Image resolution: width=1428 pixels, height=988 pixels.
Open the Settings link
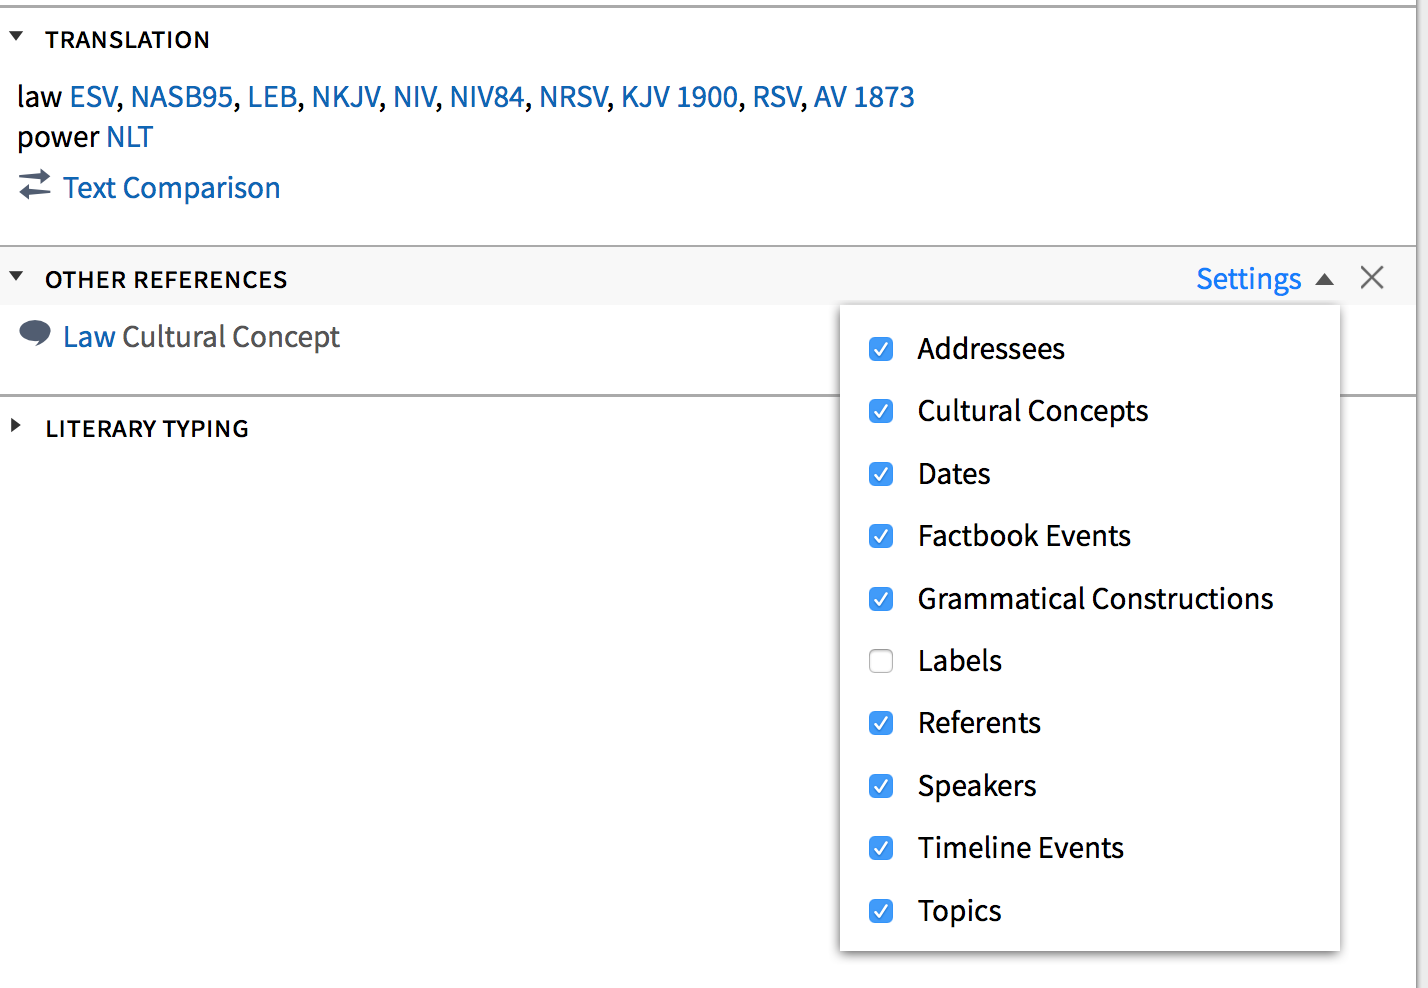(1249, 279)
